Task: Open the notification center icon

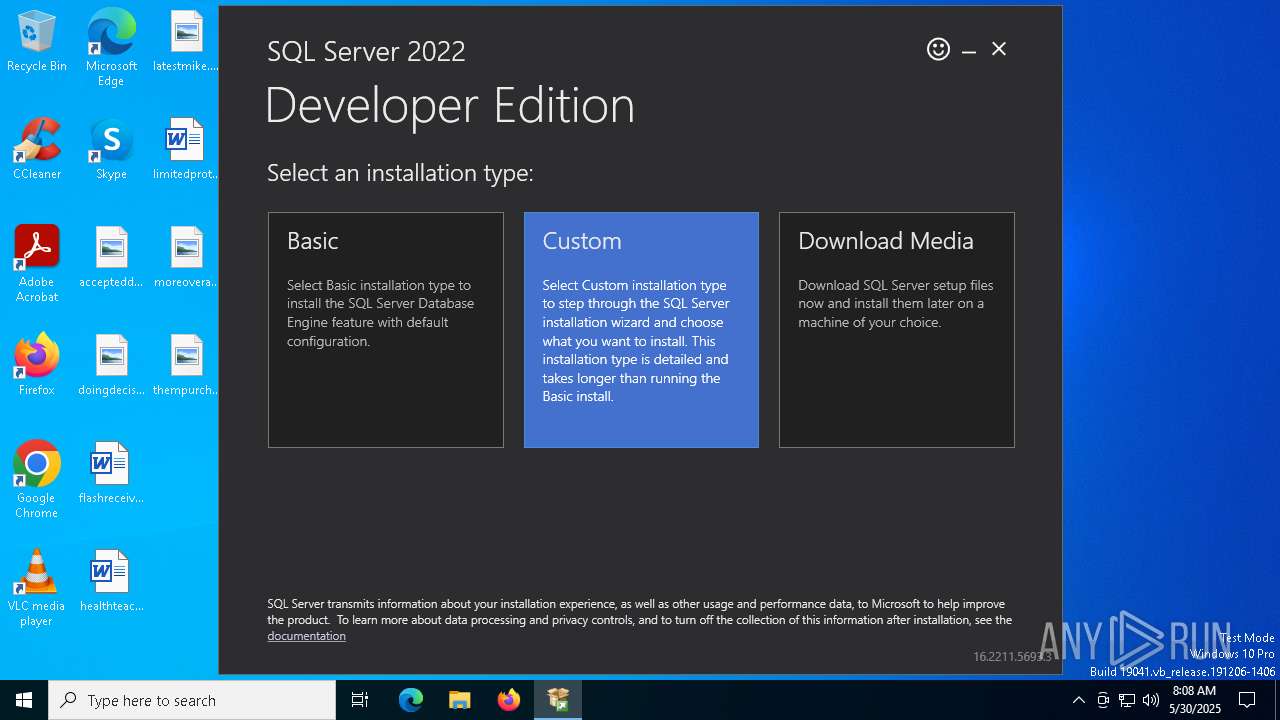Action: click(1248, 700)
